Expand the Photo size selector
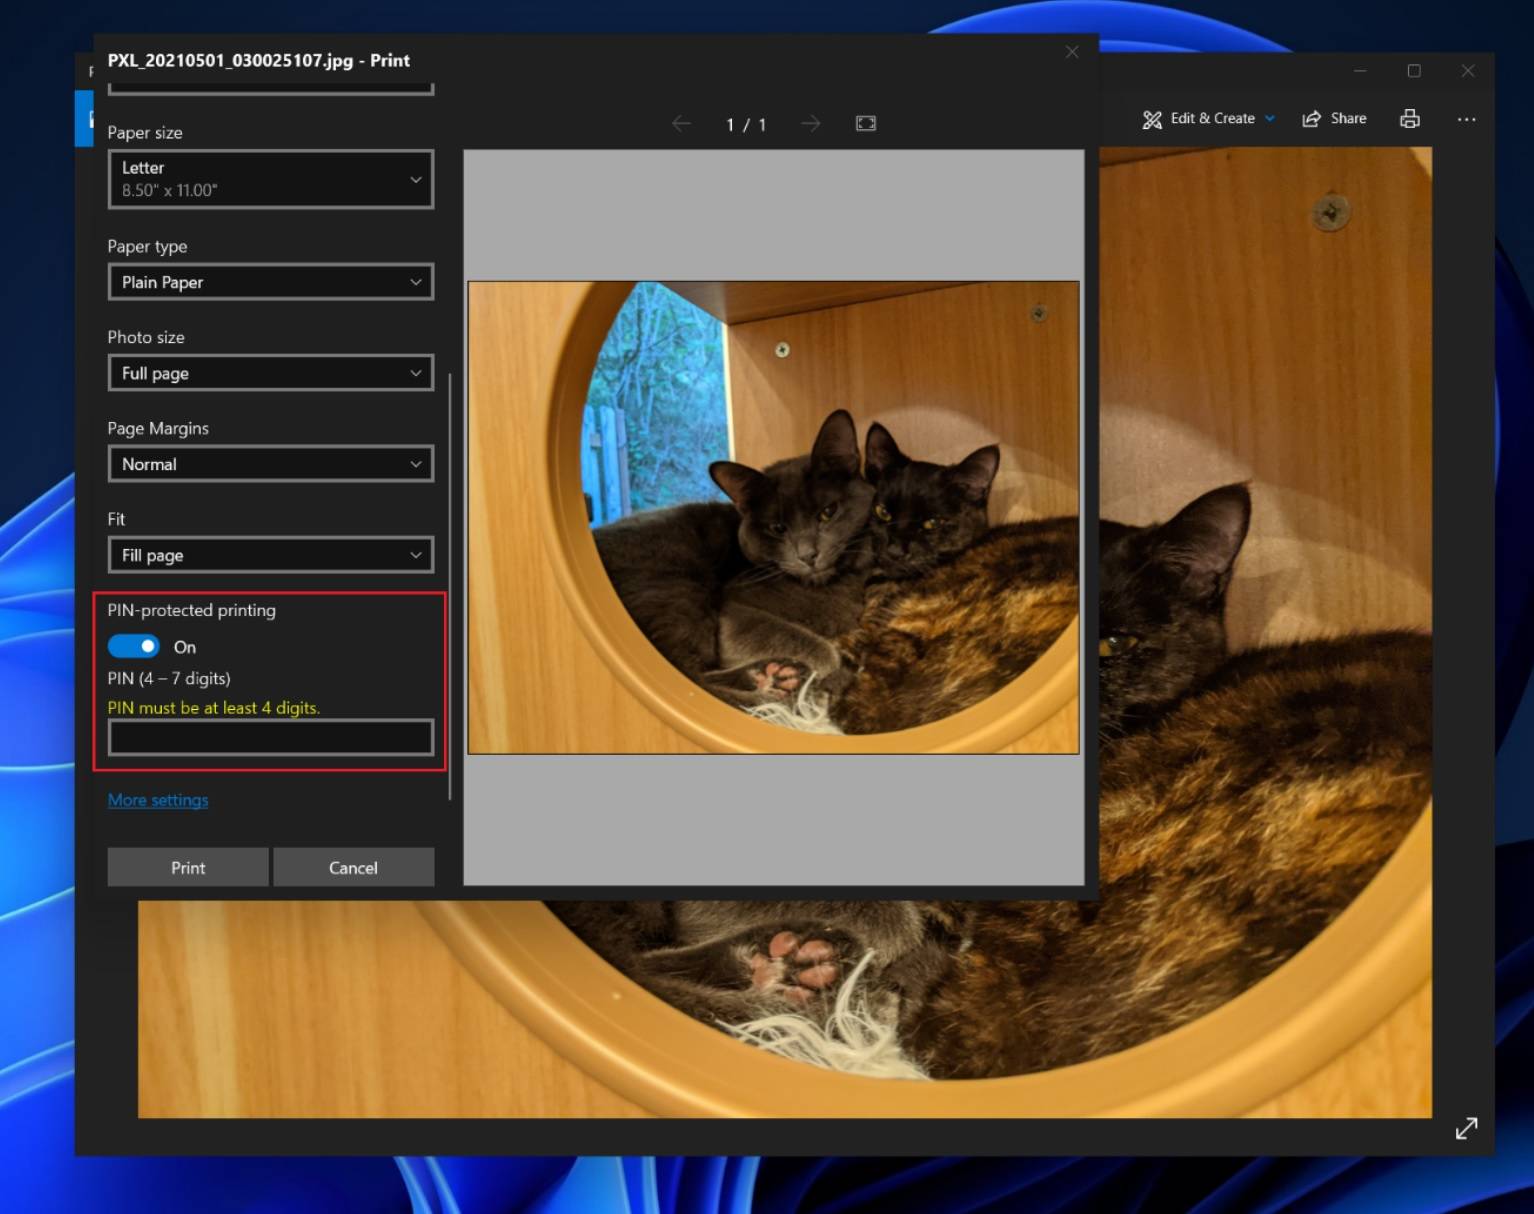The width and height of the screenshot is (1534, 1214). [x=270, y=373]
